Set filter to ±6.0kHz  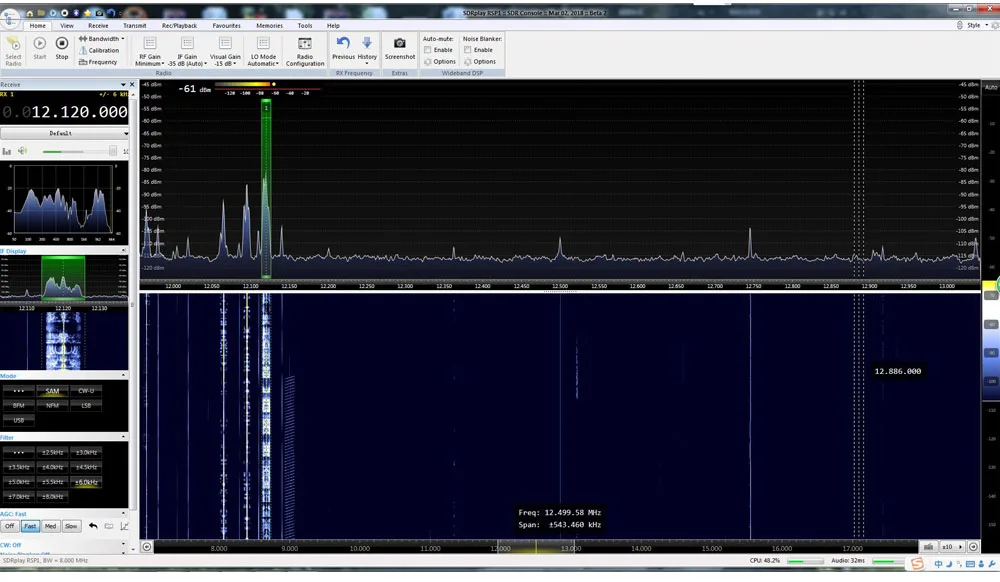(85, 482)
